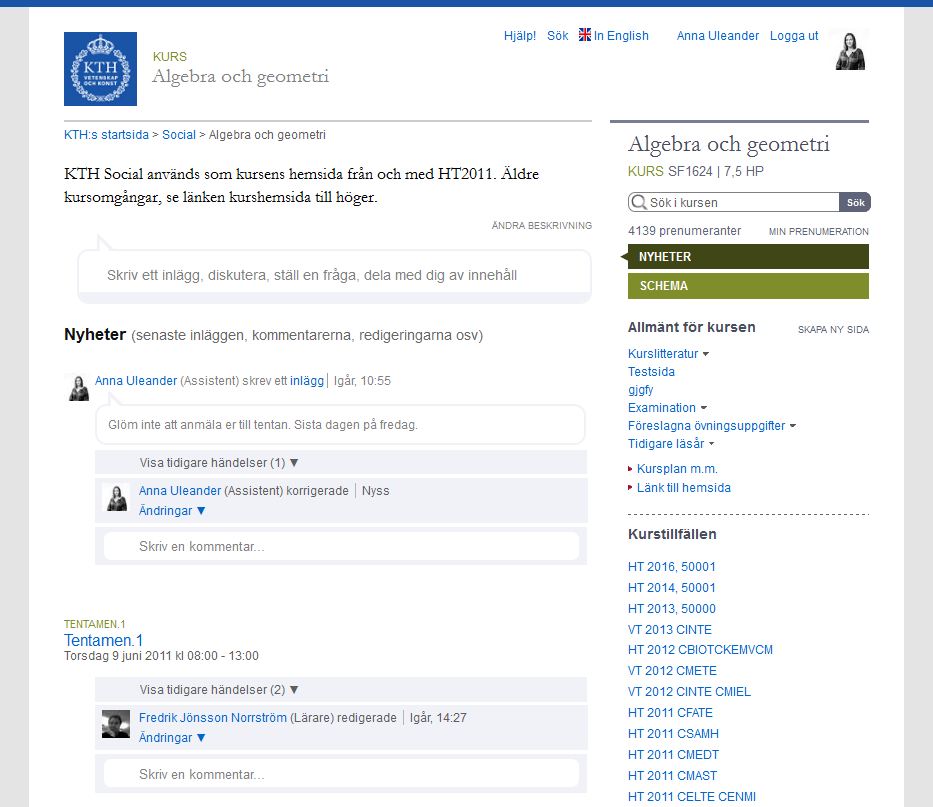Open Anna Uleander link in post header
Viewport: 933px width, 807px height.
point(136,381)
